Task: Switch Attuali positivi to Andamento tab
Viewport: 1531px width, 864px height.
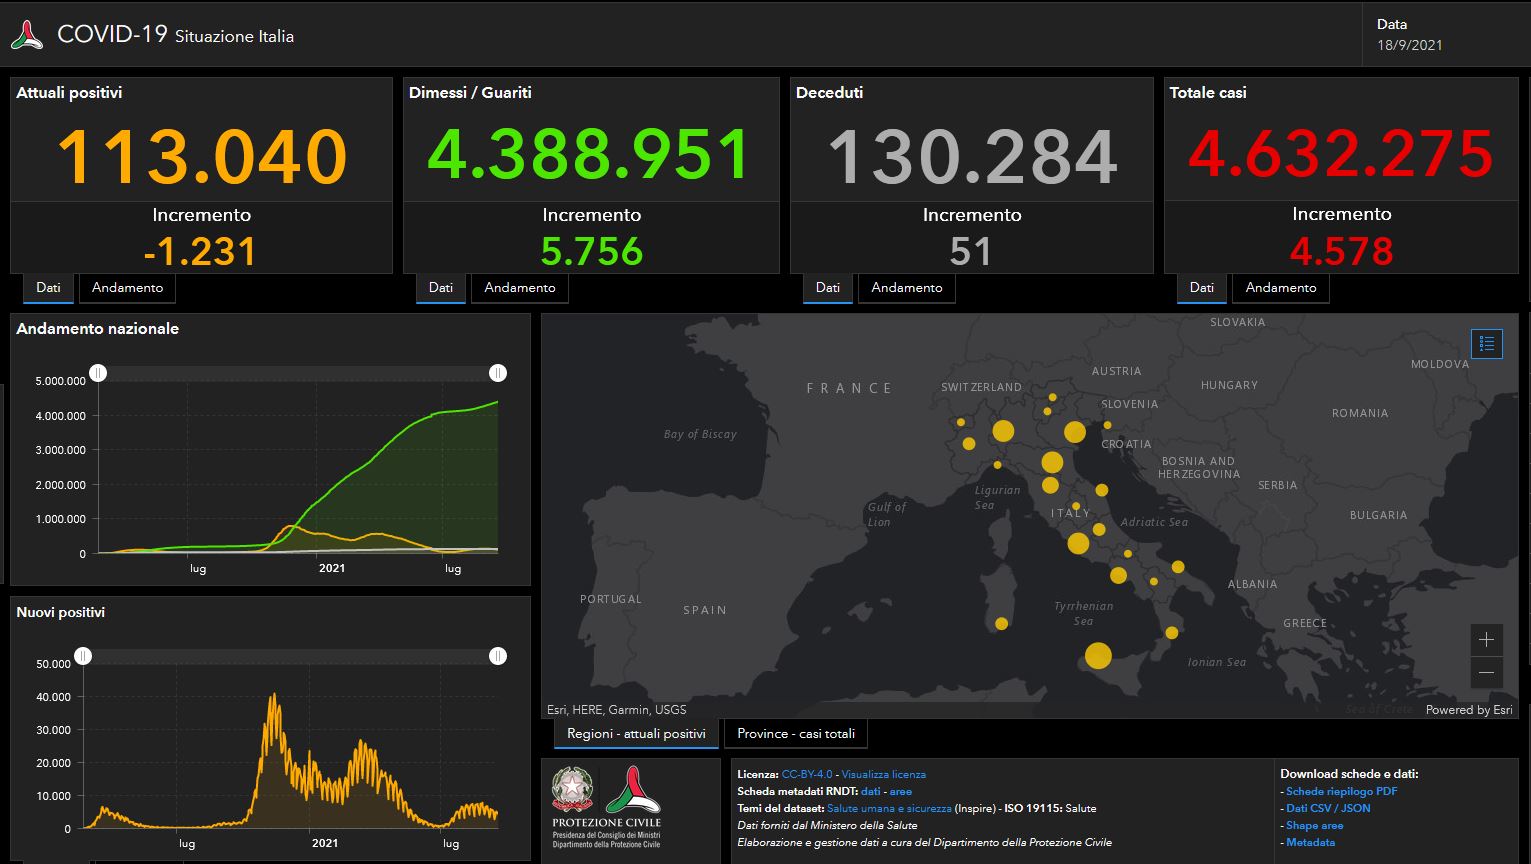Action: [x=127, y=288]
